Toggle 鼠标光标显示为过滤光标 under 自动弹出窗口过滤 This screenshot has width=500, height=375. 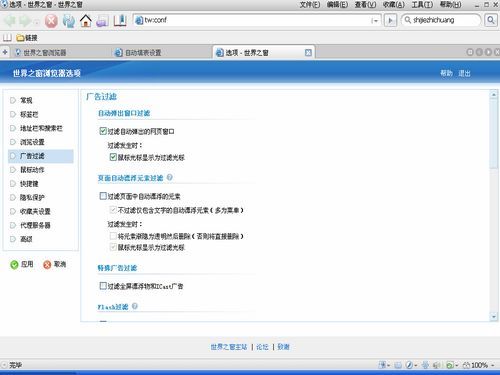point(113,157)
